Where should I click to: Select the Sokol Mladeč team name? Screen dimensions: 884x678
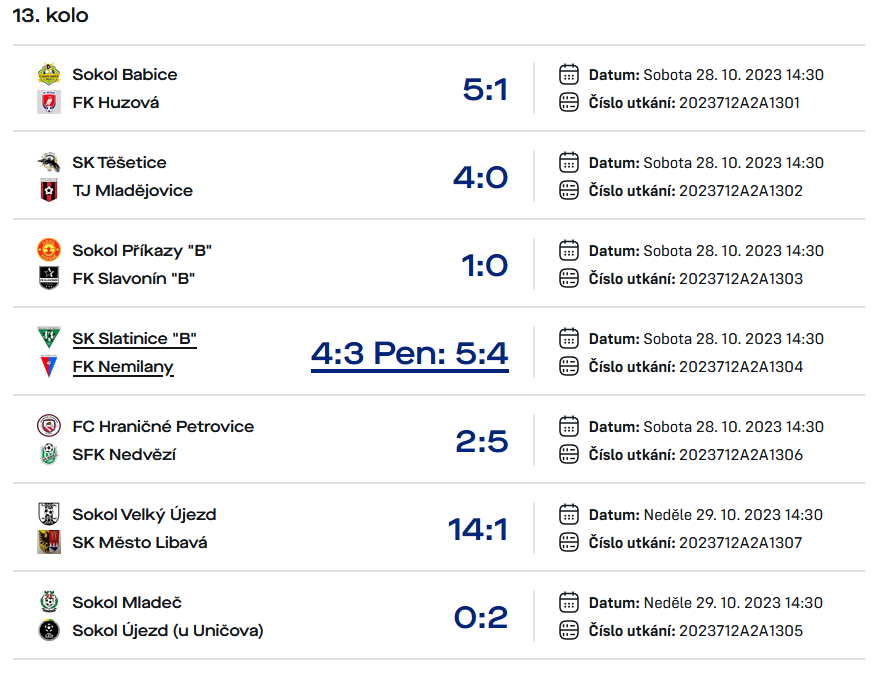[127, 602]
